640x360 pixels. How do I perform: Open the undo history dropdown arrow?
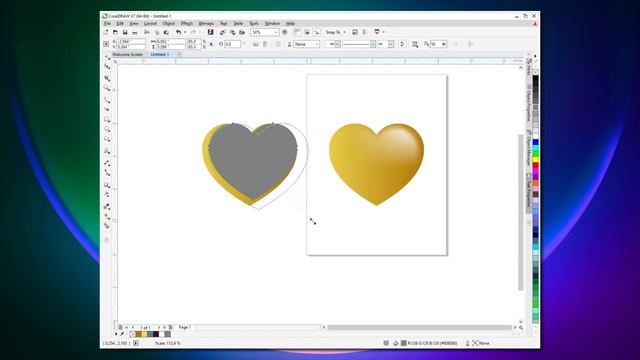(x=185, y=32)
